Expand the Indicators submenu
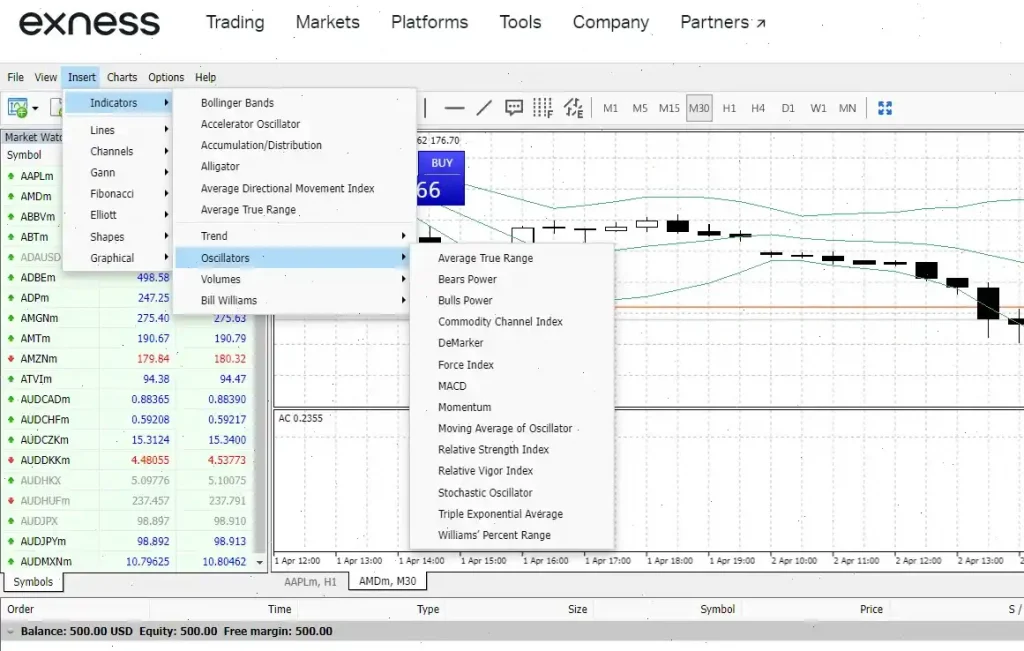 point(119,103)
